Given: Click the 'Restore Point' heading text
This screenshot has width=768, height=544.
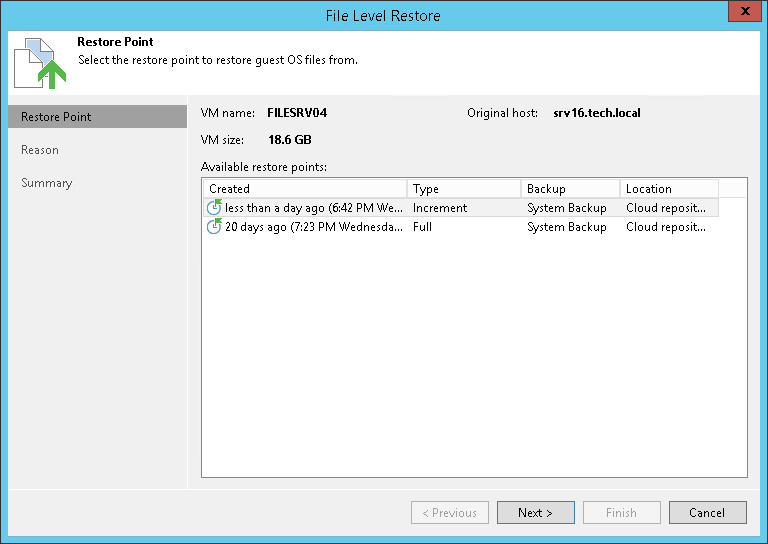Looking at the screenshot, I should 115,42.
